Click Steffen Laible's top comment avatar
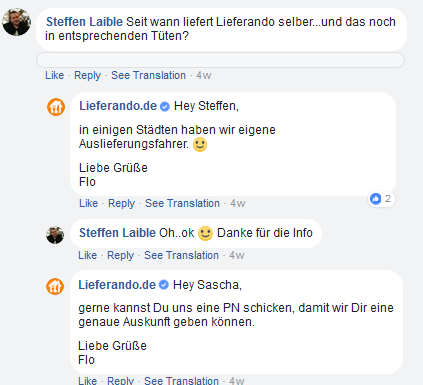423x385 pixels. (x=17, y=22)
